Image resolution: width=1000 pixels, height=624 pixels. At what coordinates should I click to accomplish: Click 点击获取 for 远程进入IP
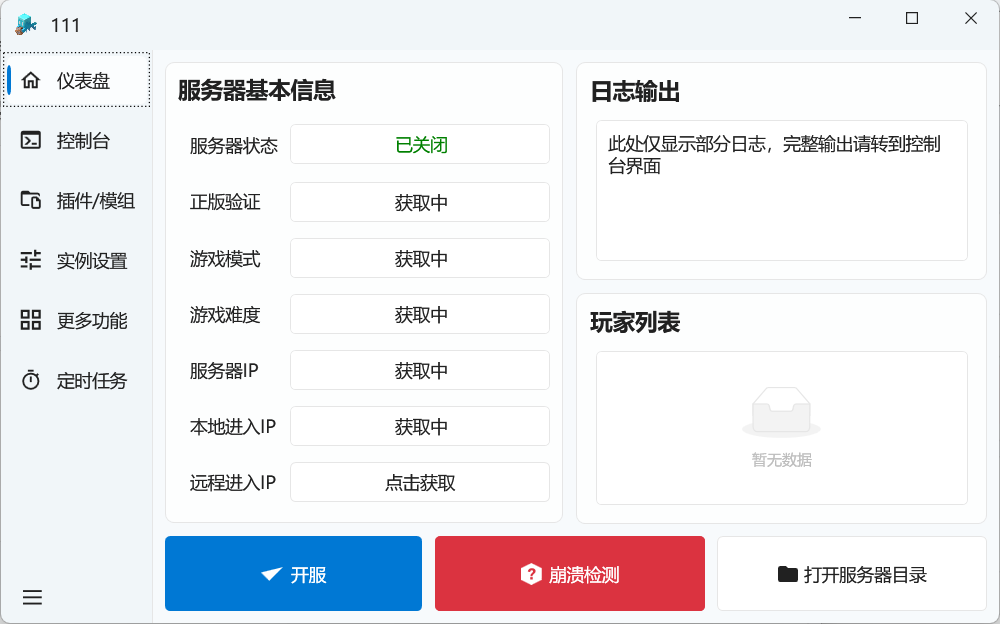pos(420,482)
